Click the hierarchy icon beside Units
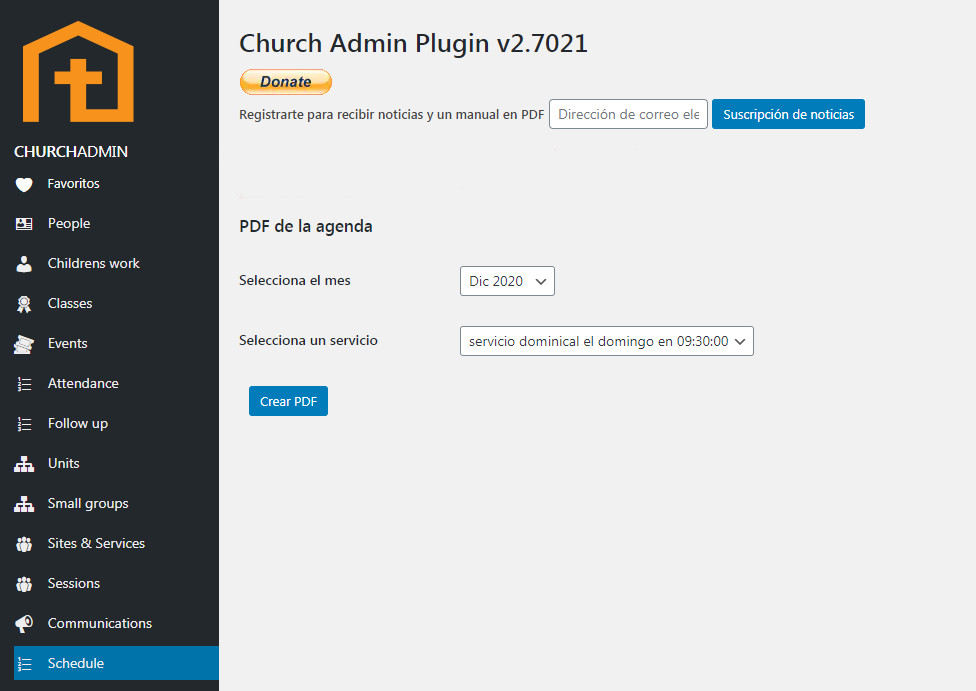Image resolution: width=976 pixels, height=691 pixels. tap(25, 464)
